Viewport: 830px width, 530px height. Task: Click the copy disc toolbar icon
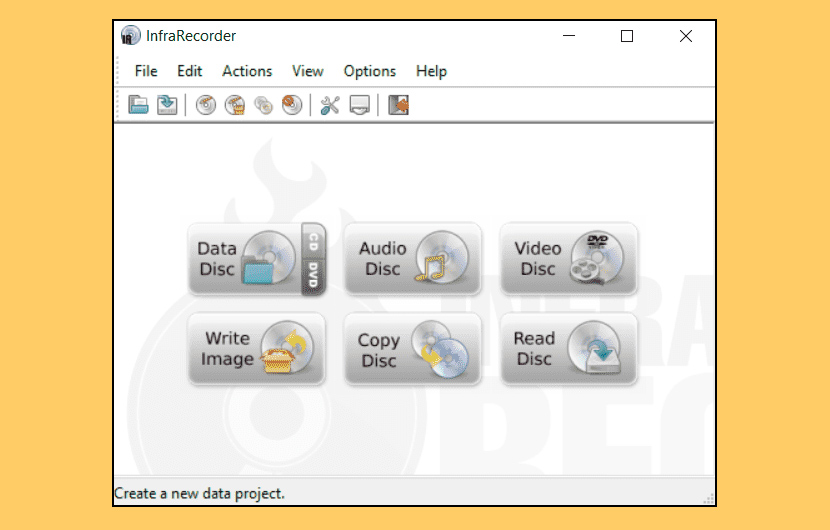tap(263, 105)
